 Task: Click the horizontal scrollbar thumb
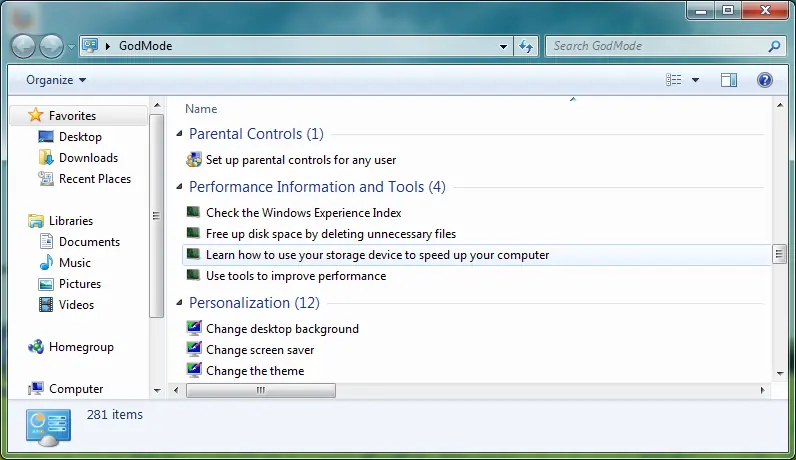click(x=260, y=390)
